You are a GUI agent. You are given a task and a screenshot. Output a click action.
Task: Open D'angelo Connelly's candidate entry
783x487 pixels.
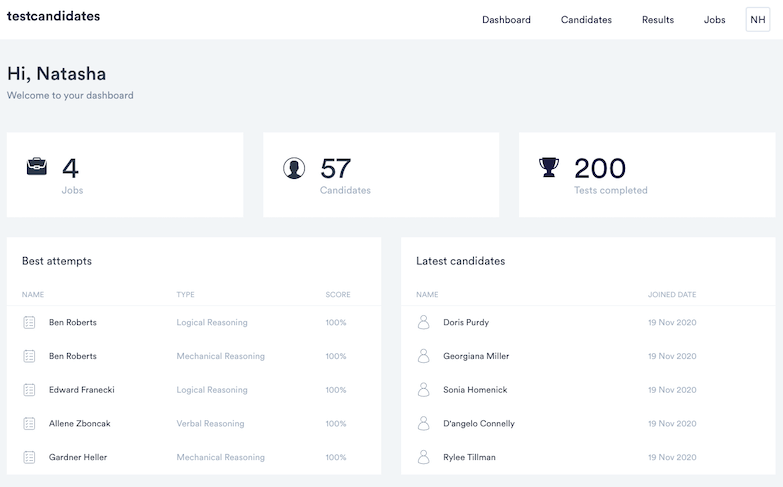(478, 424)
